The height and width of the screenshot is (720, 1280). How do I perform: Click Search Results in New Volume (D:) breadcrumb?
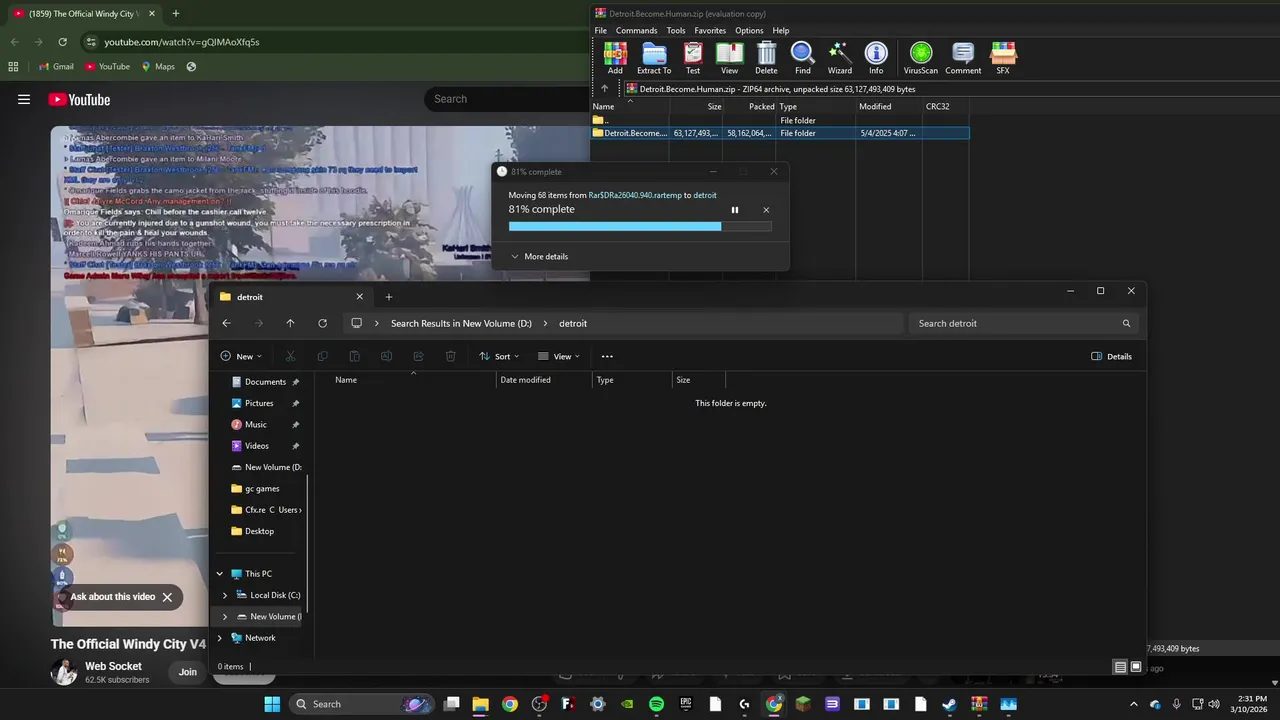click(461, 323)
